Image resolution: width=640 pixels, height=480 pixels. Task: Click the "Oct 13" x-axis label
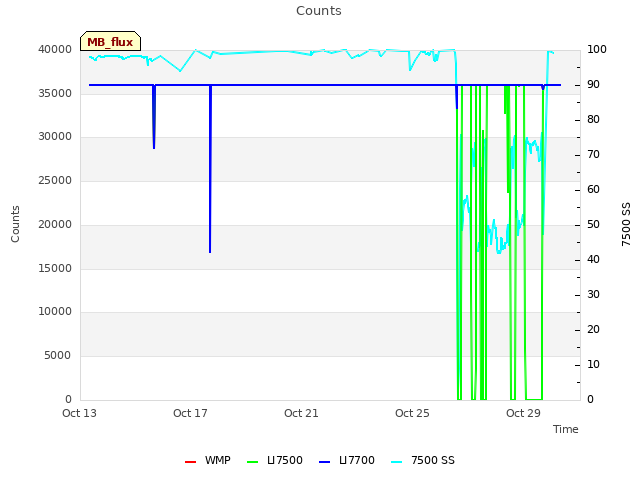[80, 413]
